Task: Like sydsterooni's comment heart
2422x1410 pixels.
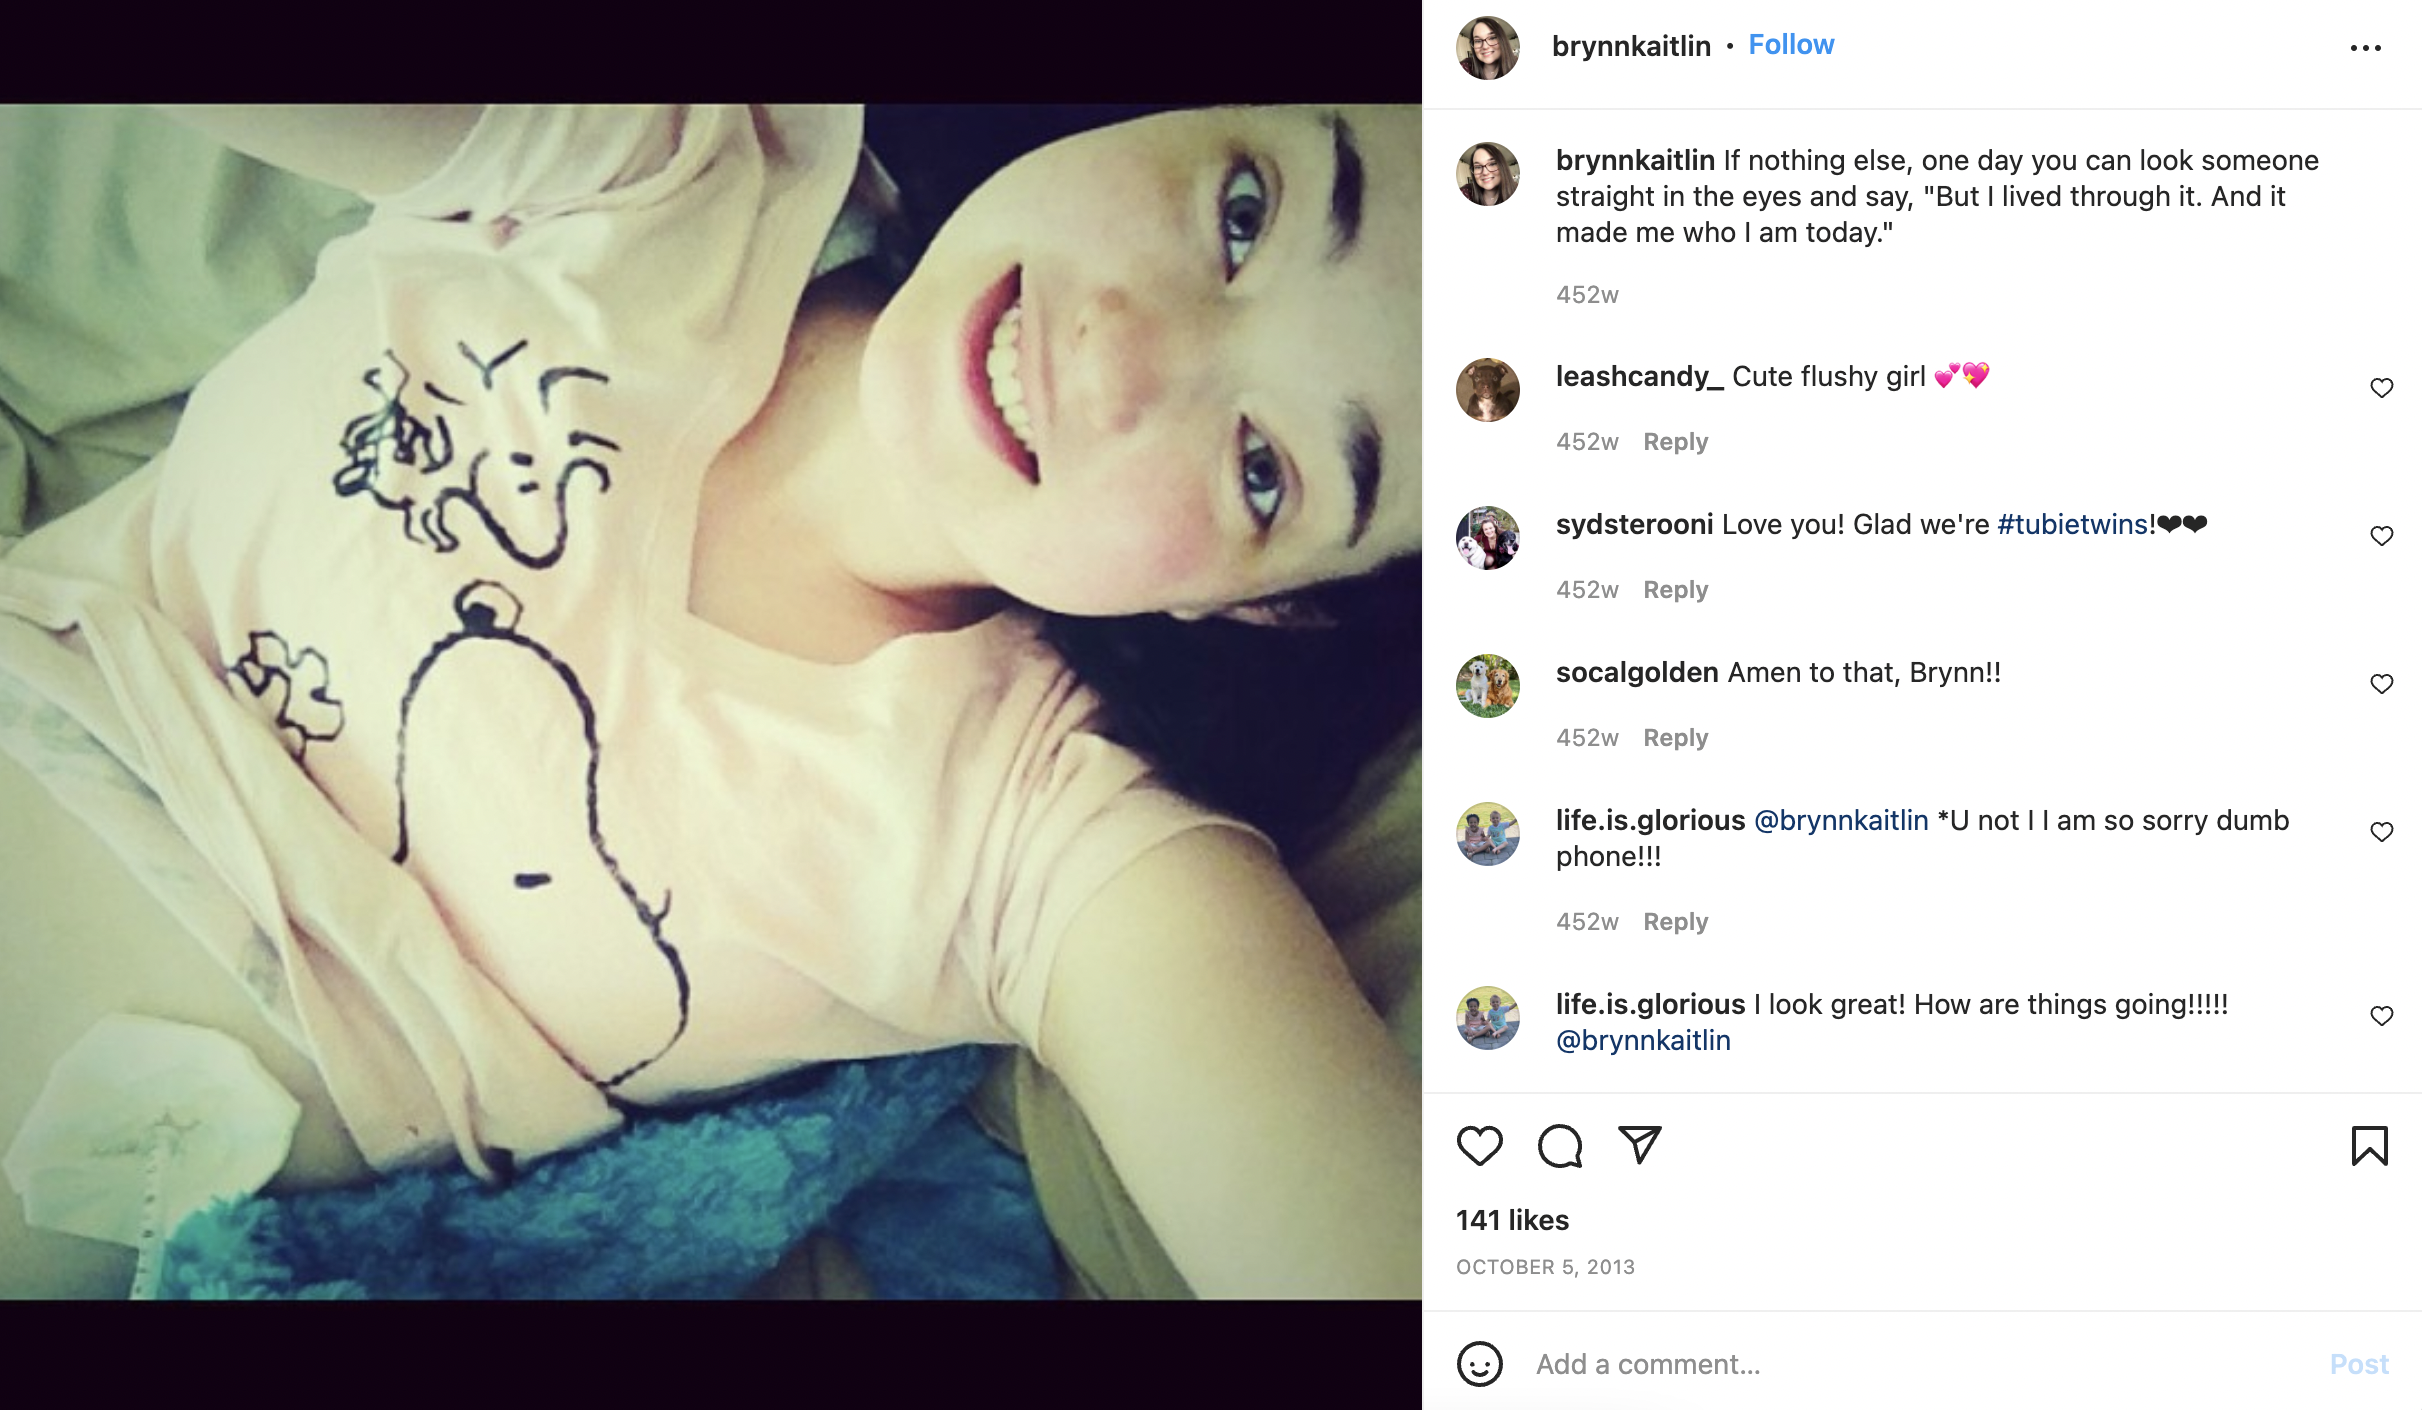Action: [x=2381, y=536]
